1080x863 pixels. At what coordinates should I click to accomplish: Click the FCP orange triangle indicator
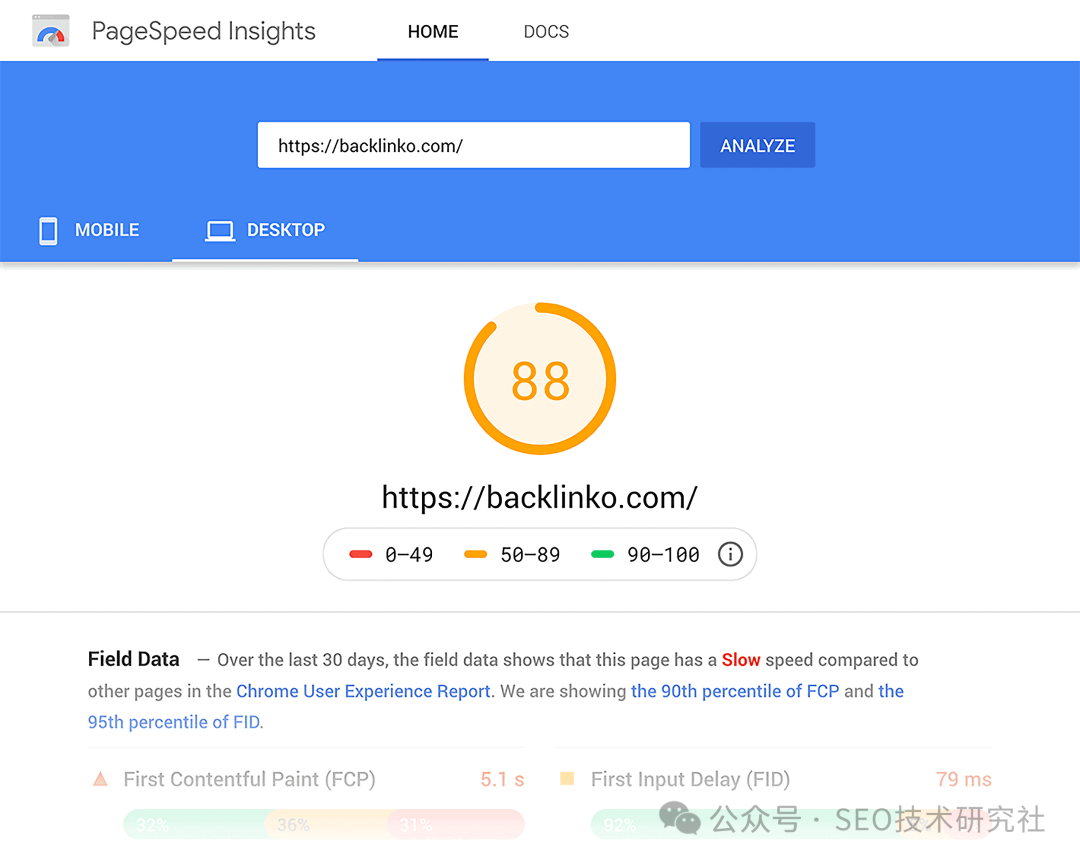pos(100,779)
